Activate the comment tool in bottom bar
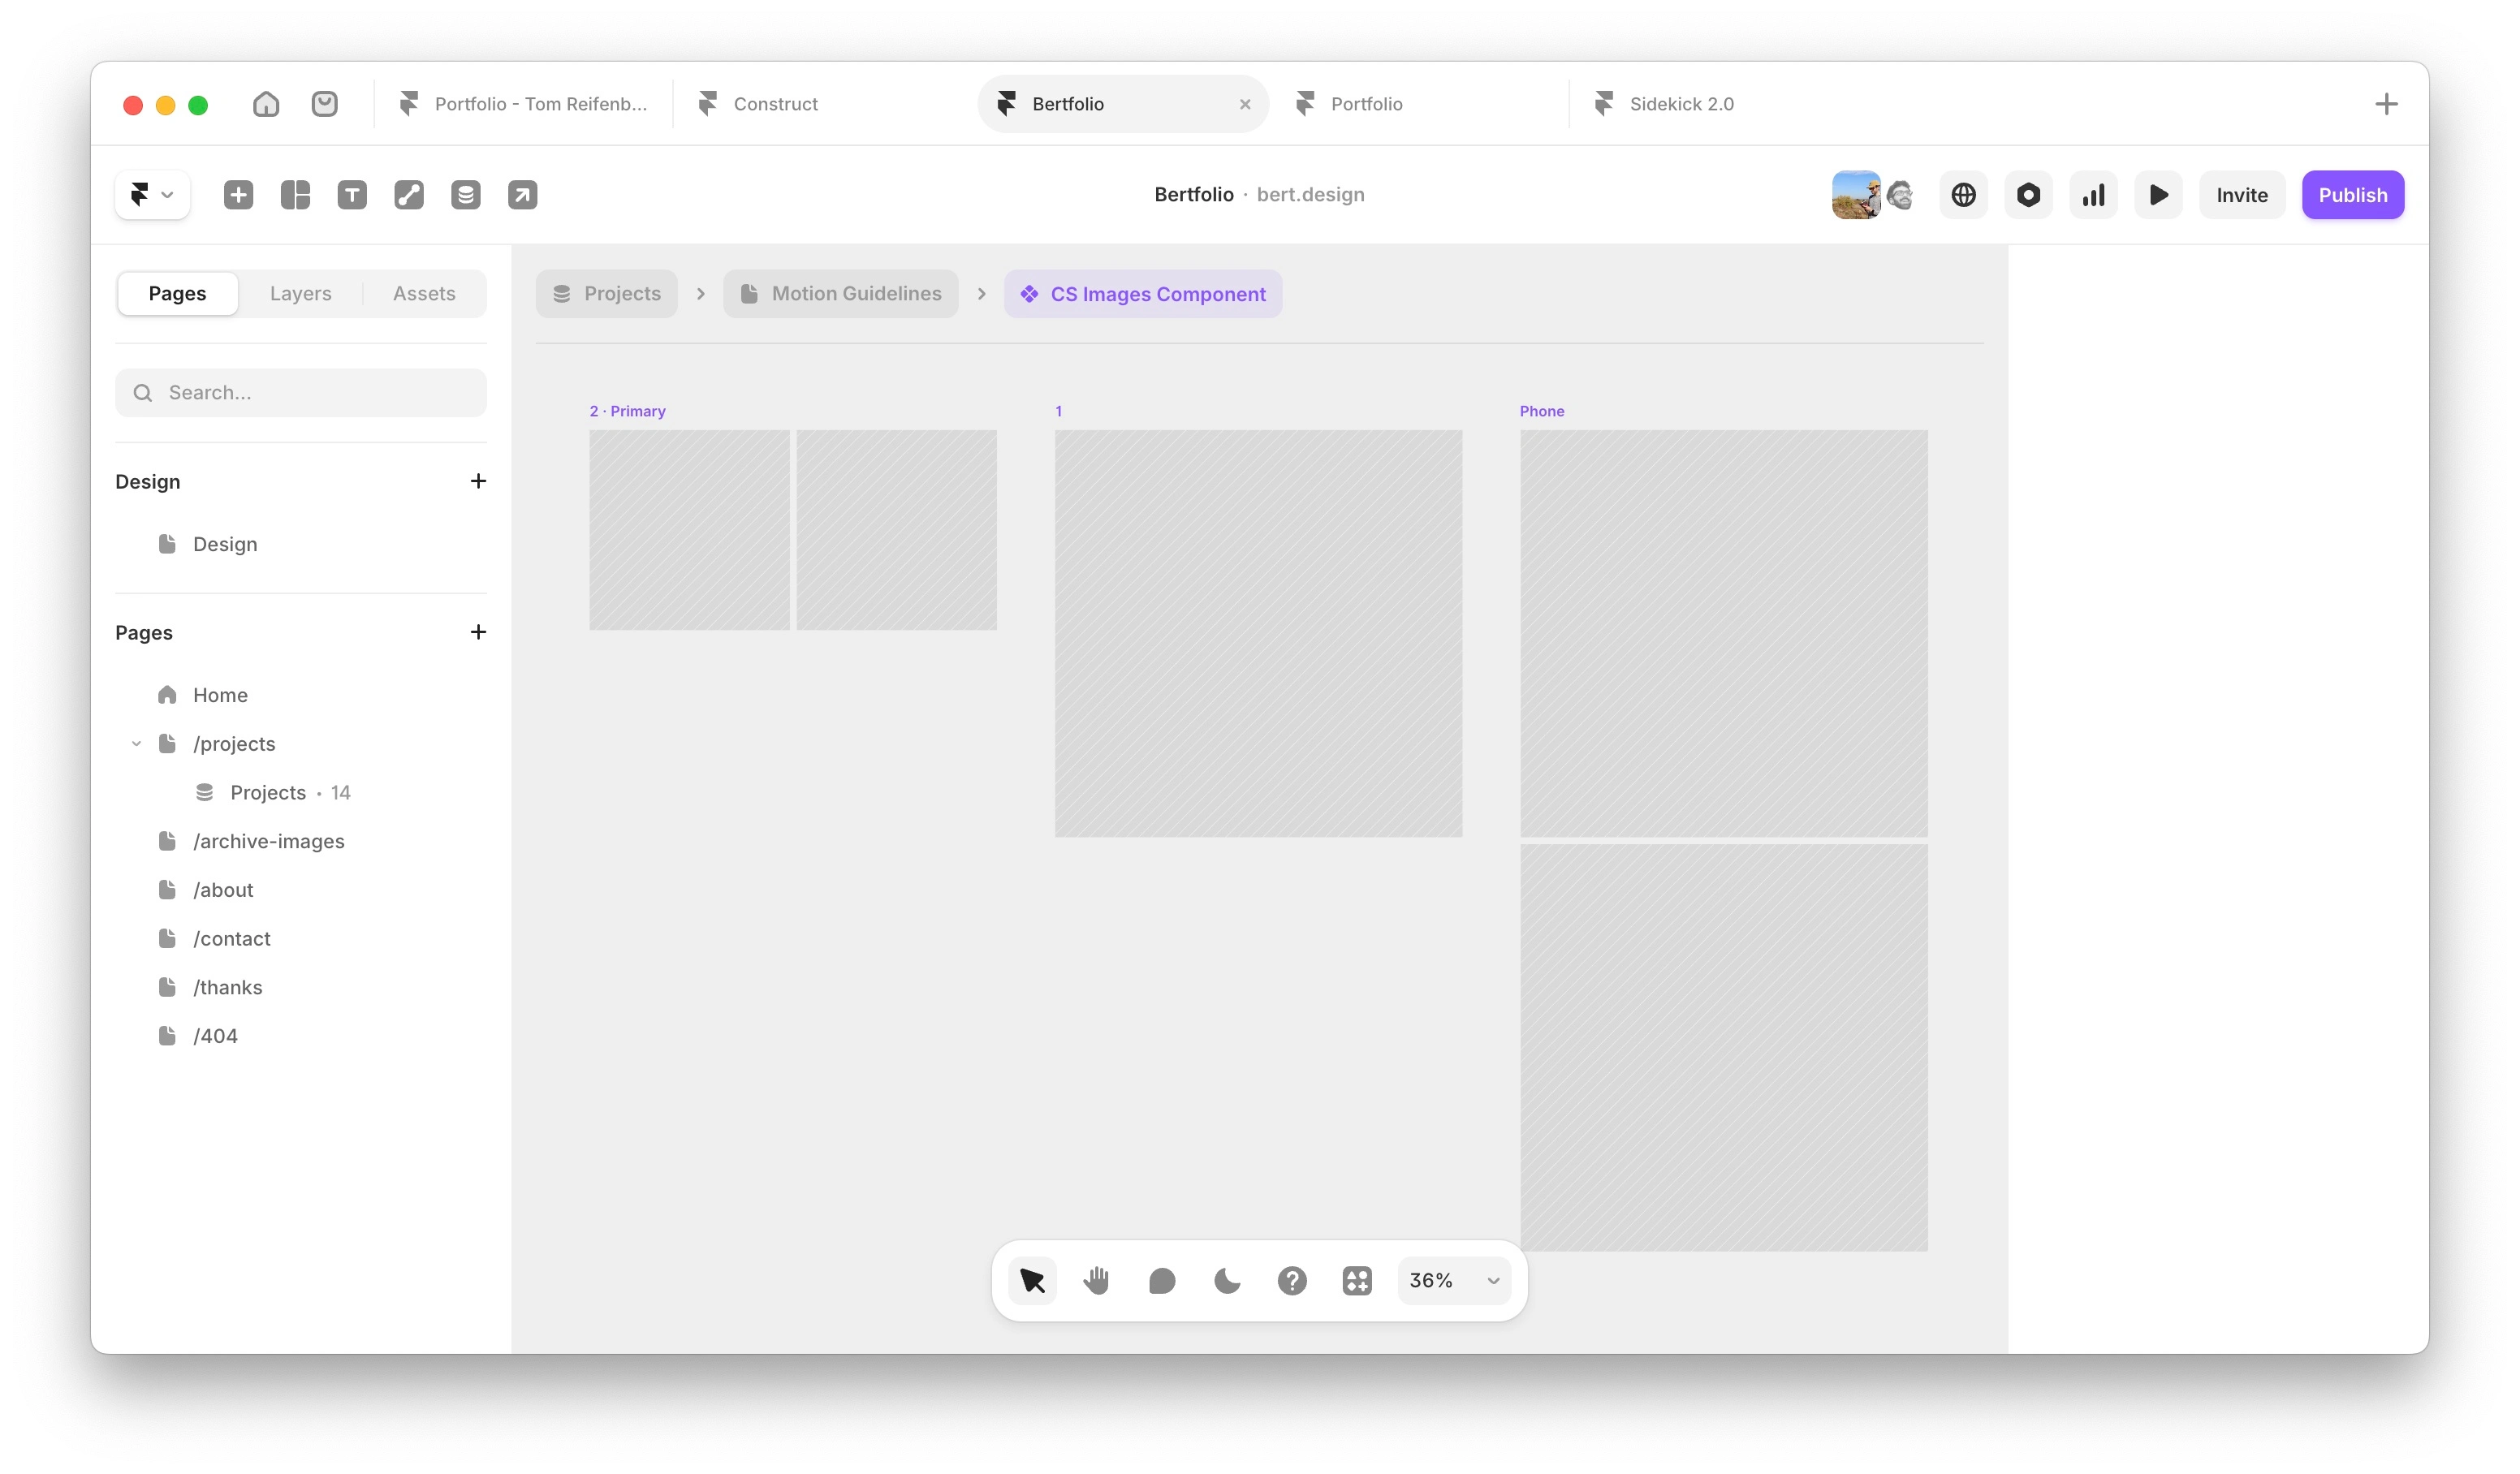 click(1162, 1281)
